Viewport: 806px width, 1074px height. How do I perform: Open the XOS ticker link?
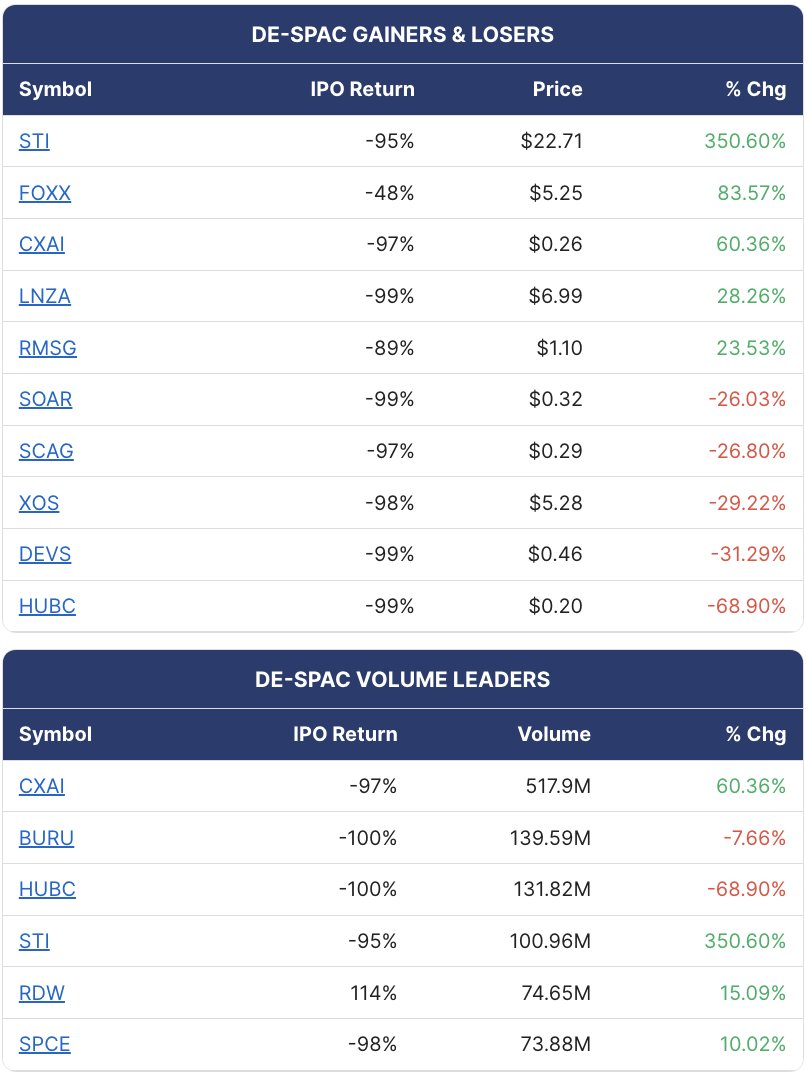(x=39, y=503)
